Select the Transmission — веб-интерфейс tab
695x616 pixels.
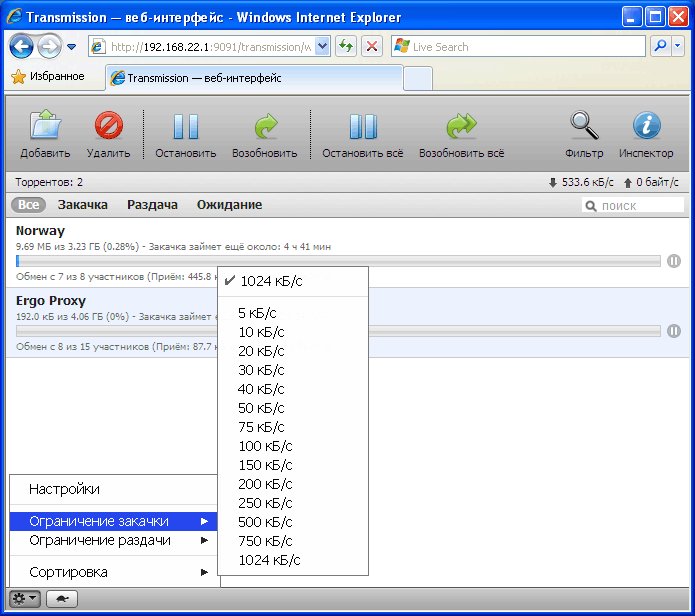[254, 78]
